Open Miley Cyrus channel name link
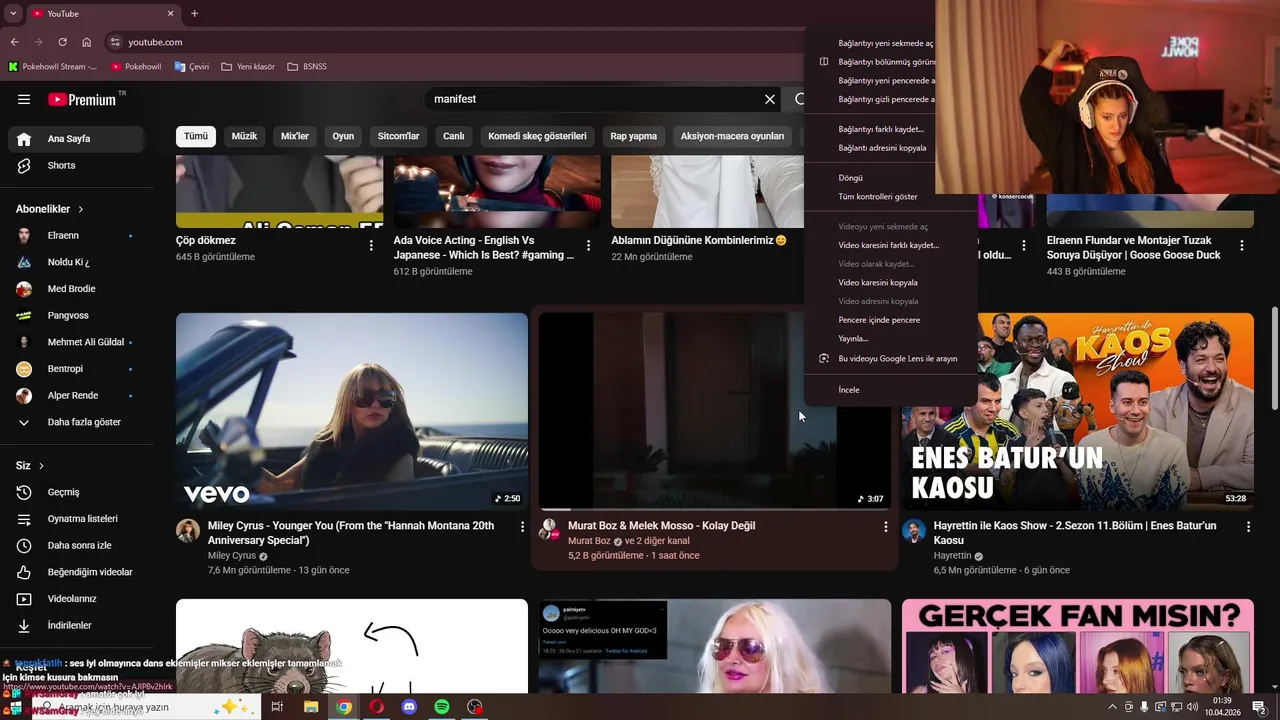Screen dimensions: 1280x720 (x=232, y=556)
